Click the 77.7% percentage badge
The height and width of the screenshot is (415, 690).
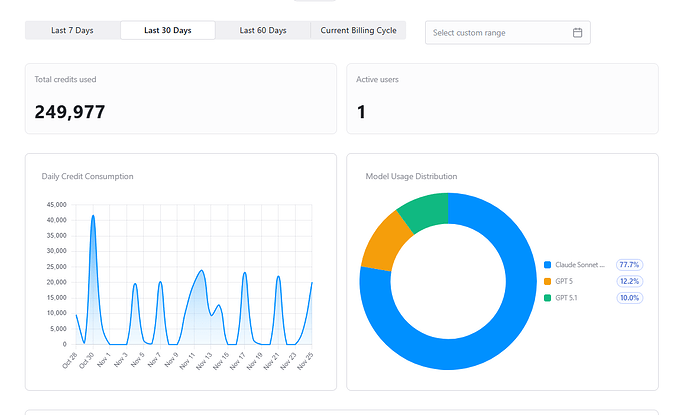(629, 265)
